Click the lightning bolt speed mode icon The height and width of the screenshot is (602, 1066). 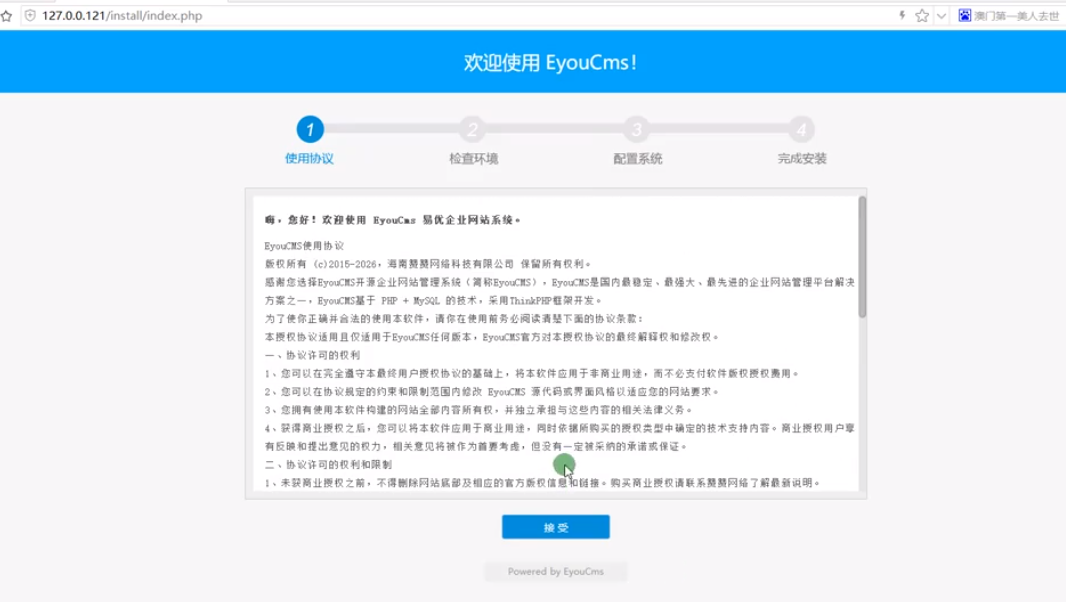pyautogui.click(x=902, y=16)
